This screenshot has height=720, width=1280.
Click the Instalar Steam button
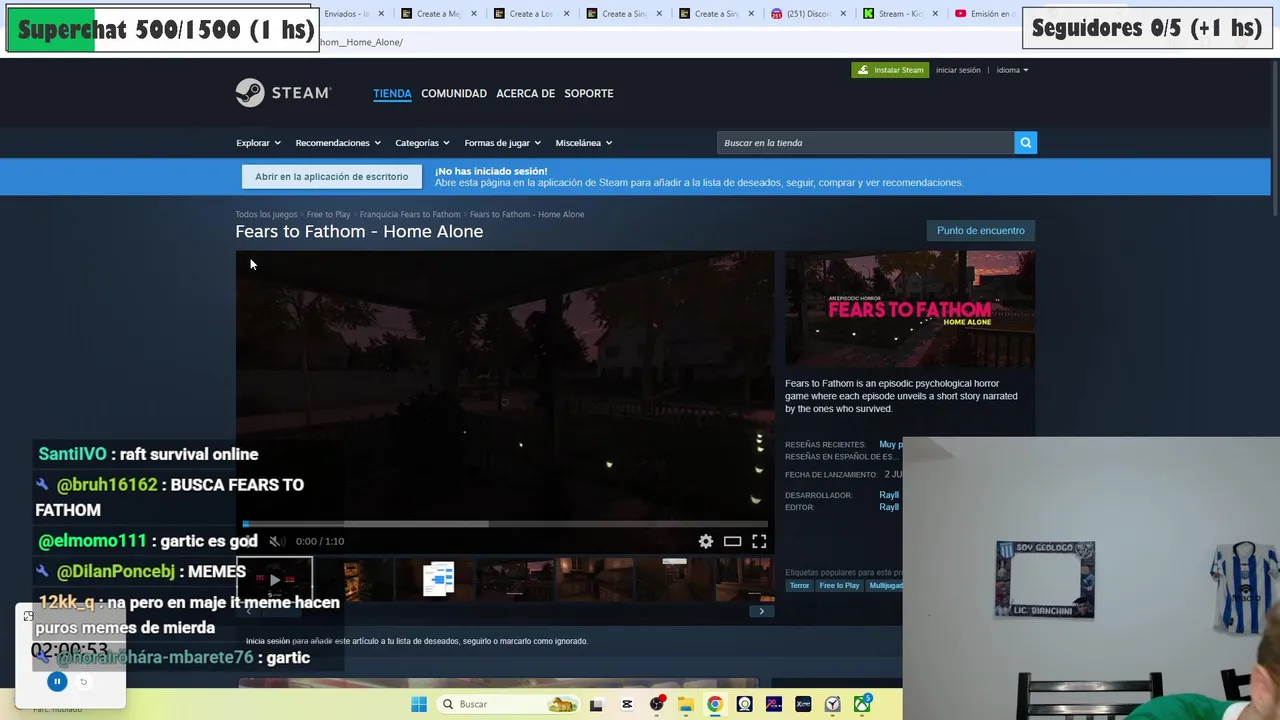(x=890, y=70)
